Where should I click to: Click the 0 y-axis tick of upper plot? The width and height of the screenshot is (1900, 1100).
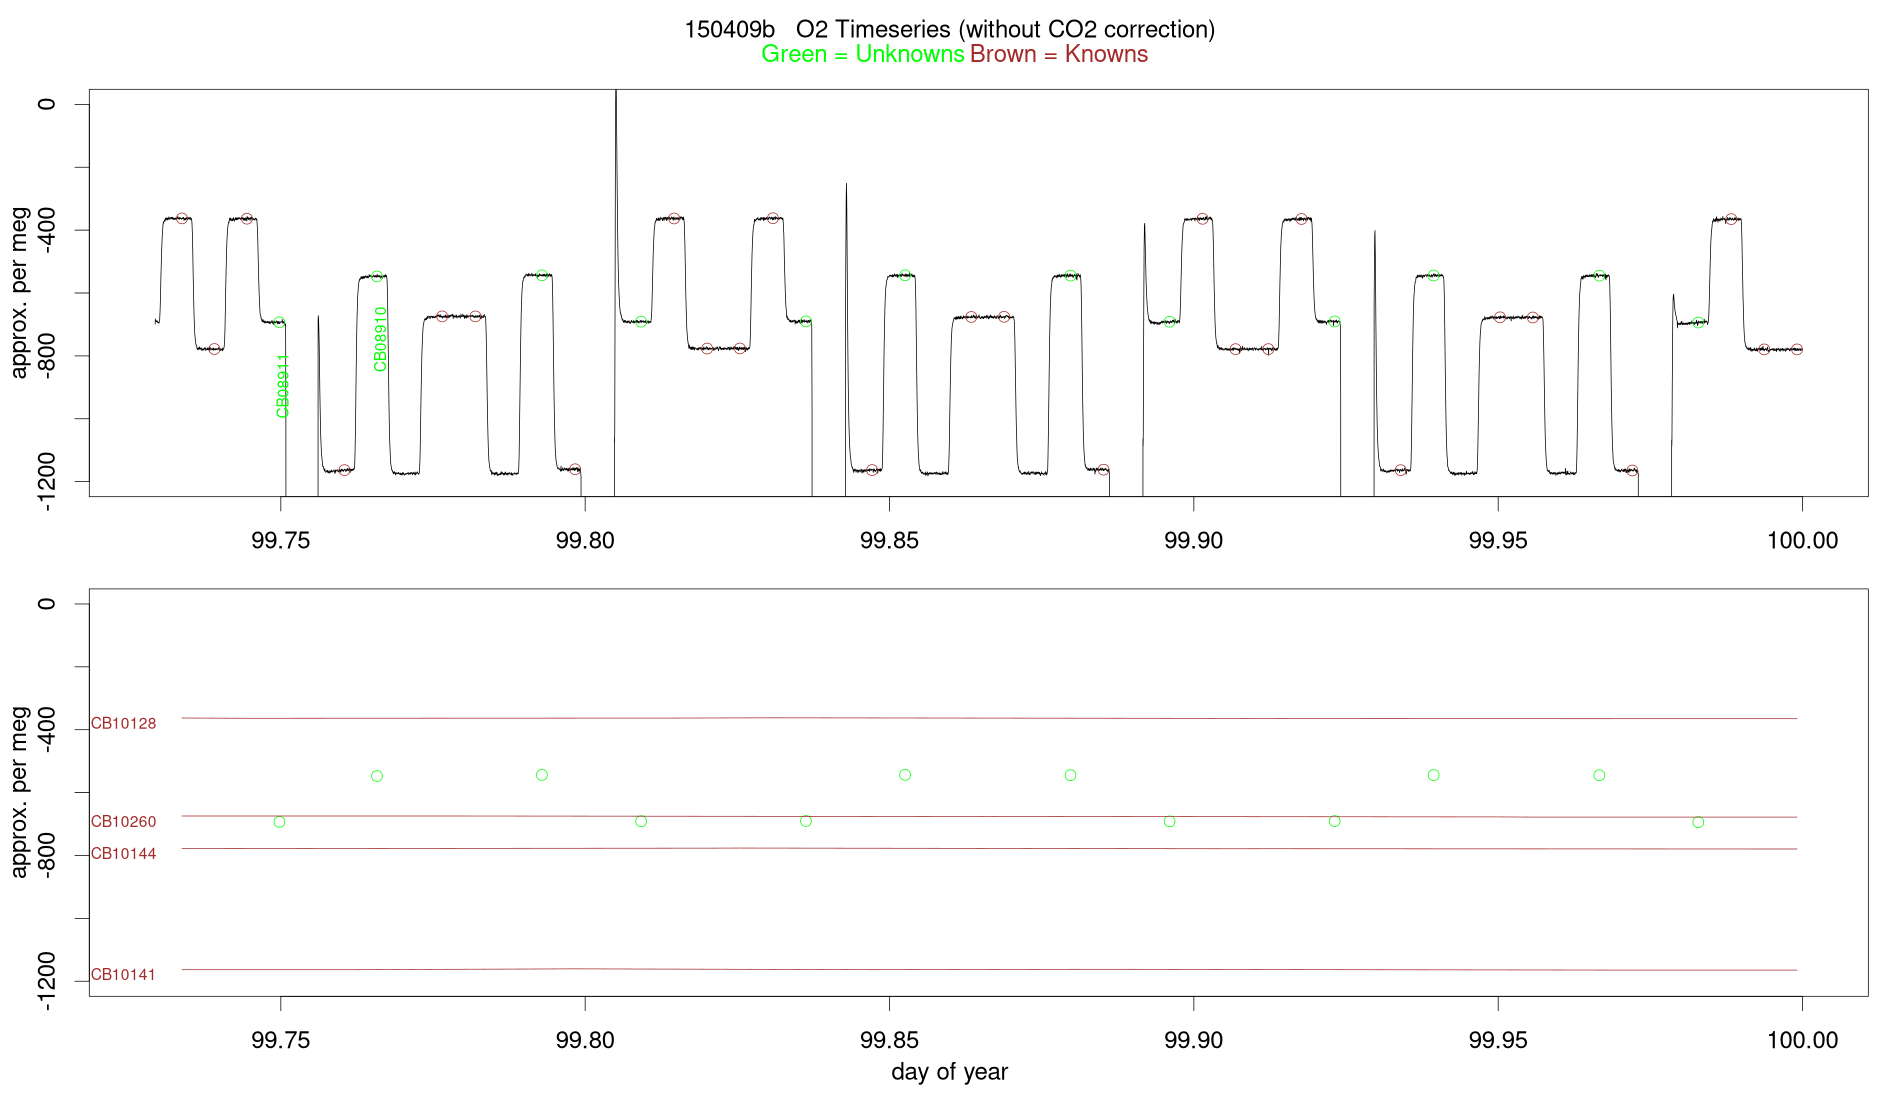pyautogui.click(x=46, y=104)
